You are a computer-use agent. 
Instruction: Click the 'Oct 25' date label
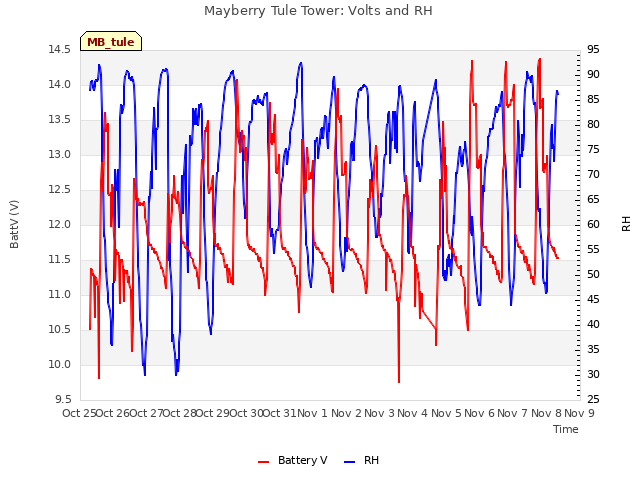(79, 413)
